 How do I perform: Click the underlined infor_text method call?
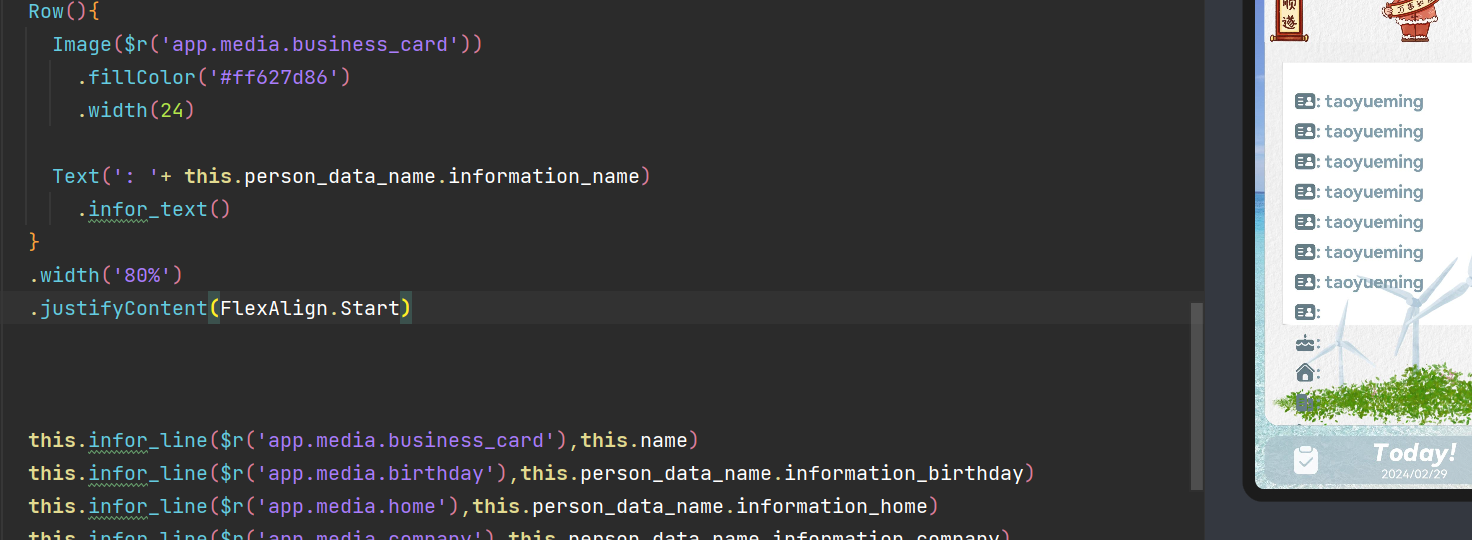148,209
